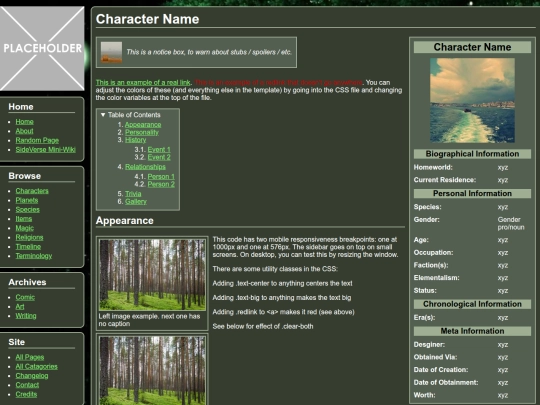Click the Biographical Information header

(x=472, y=154)
